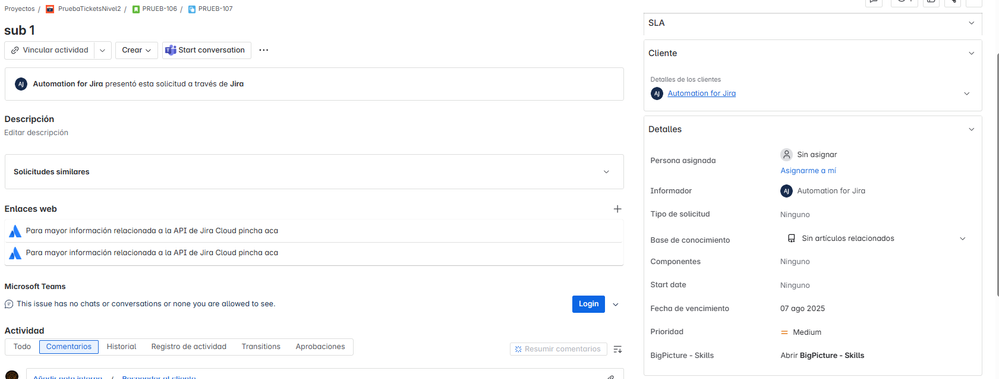Click the Asignarme a mí link
The width and height of the screenshot is (999, 379).
point(808,171)
